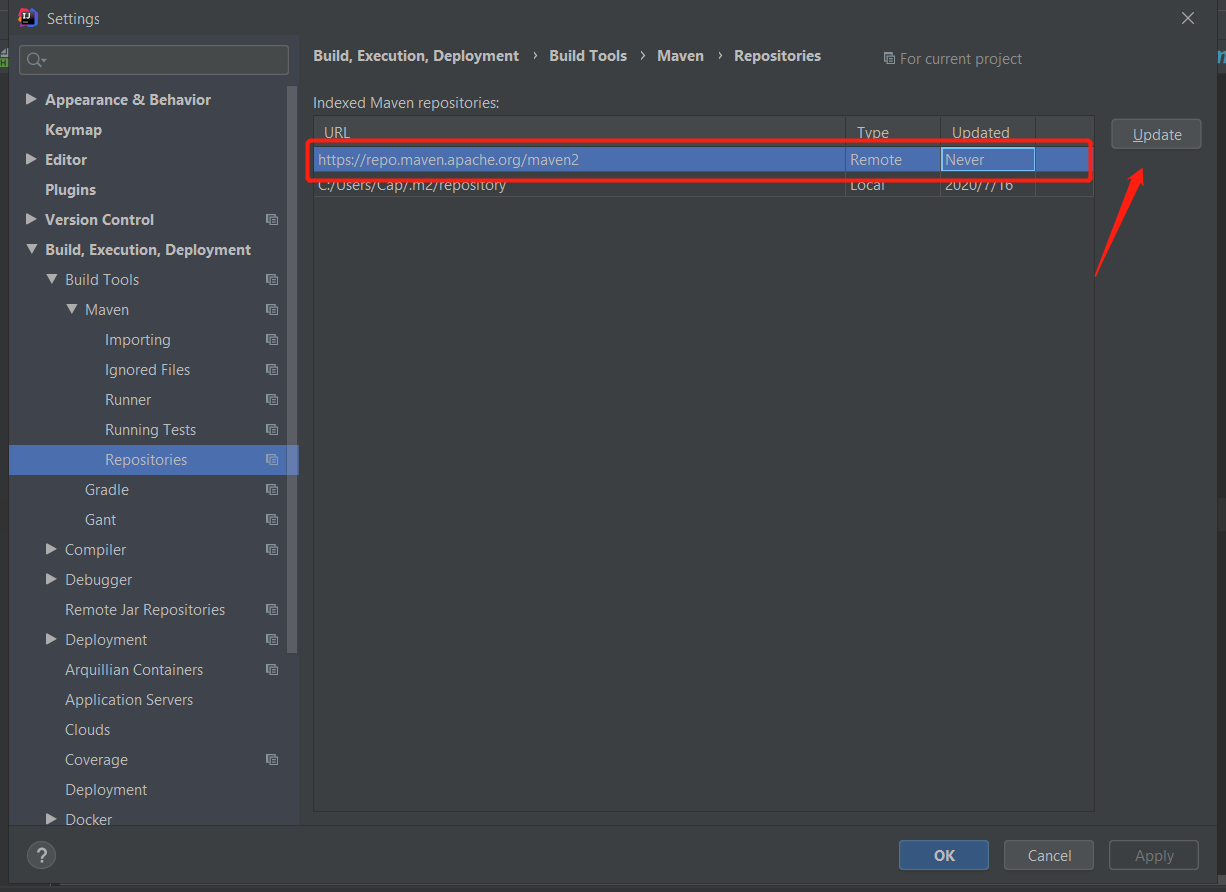The image size is (1226, 892).
Task: Click Maven in the breadcrumb
Action: [x=680, y=56]
